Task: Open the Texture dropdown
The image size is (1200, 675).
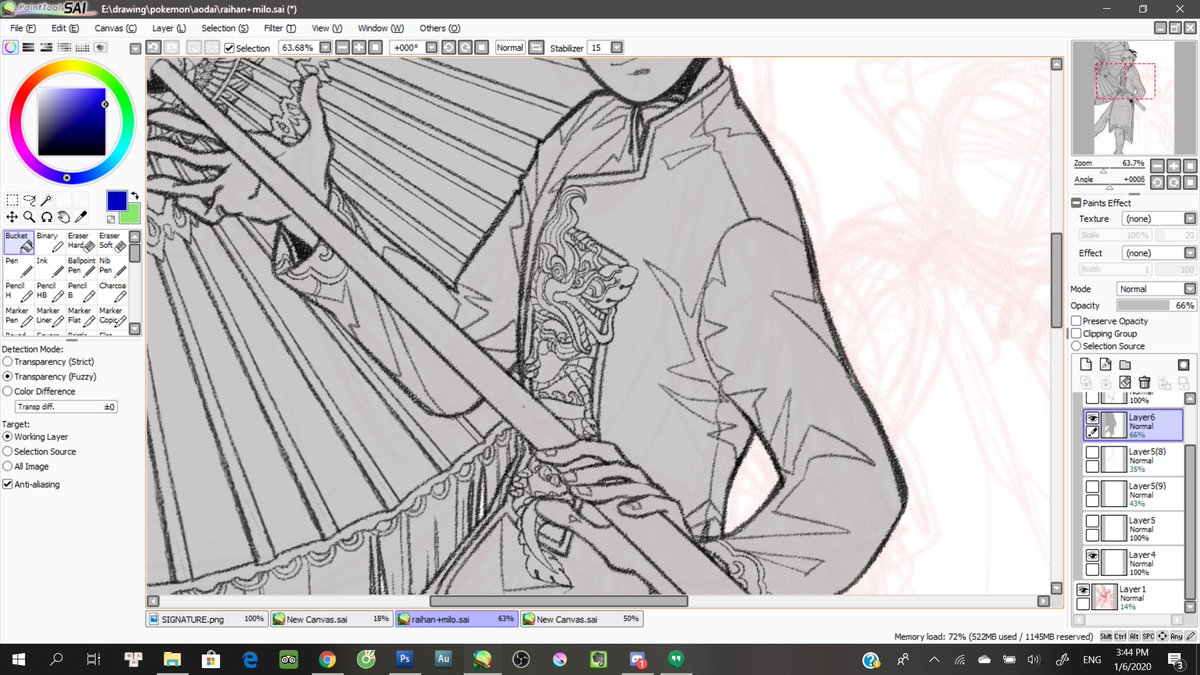Action: click(1189, 218)
